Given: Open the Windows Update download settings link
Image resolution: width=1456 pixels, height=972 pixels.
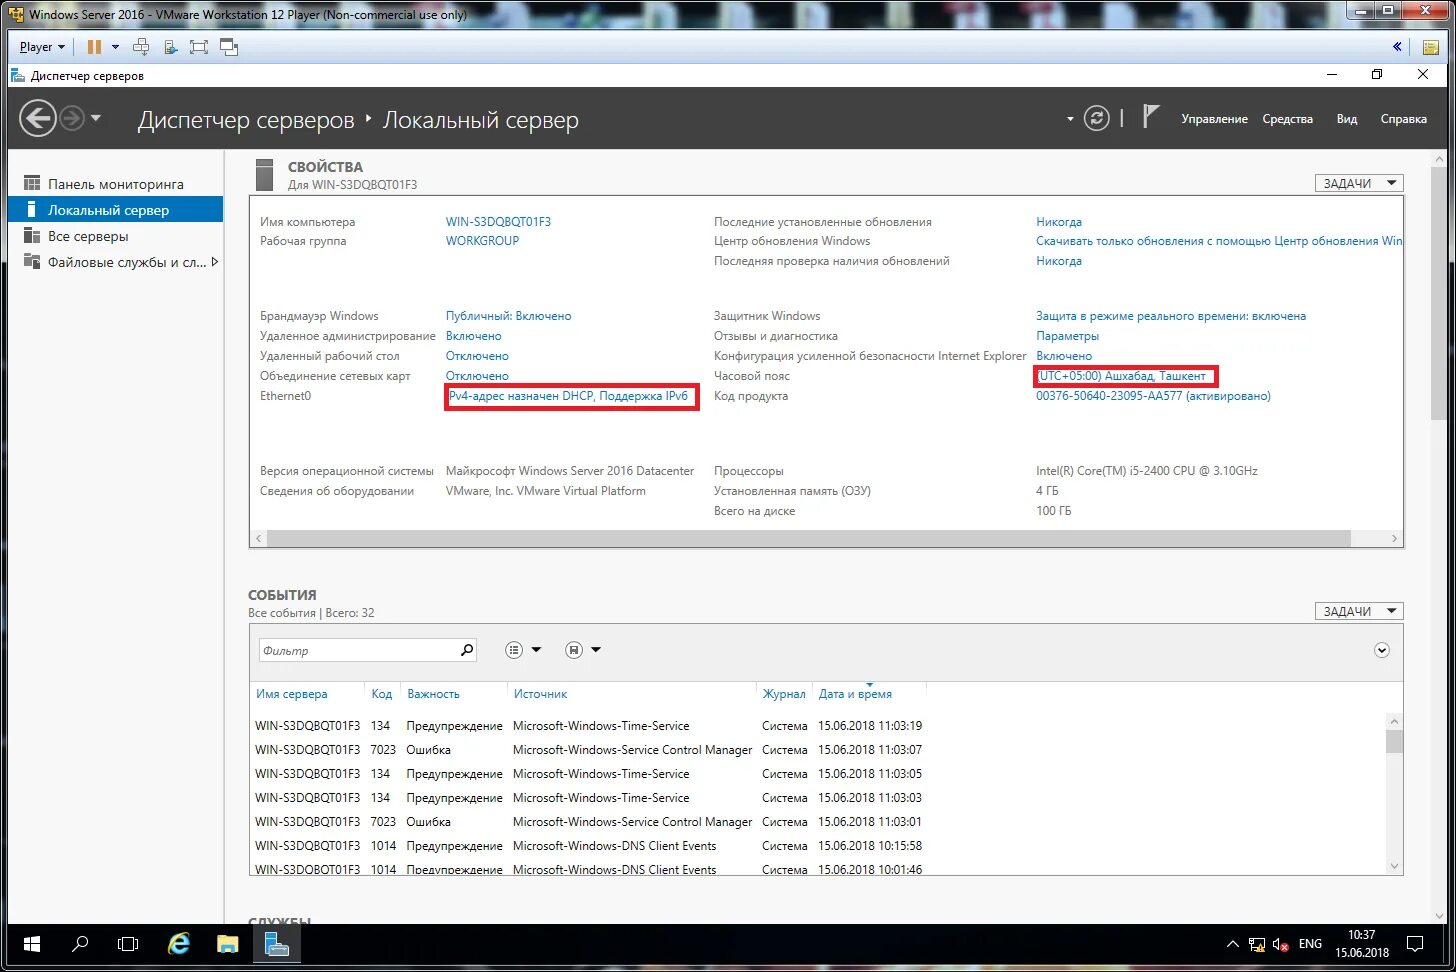Looking at the screenshot, I should pos(1219,241).
